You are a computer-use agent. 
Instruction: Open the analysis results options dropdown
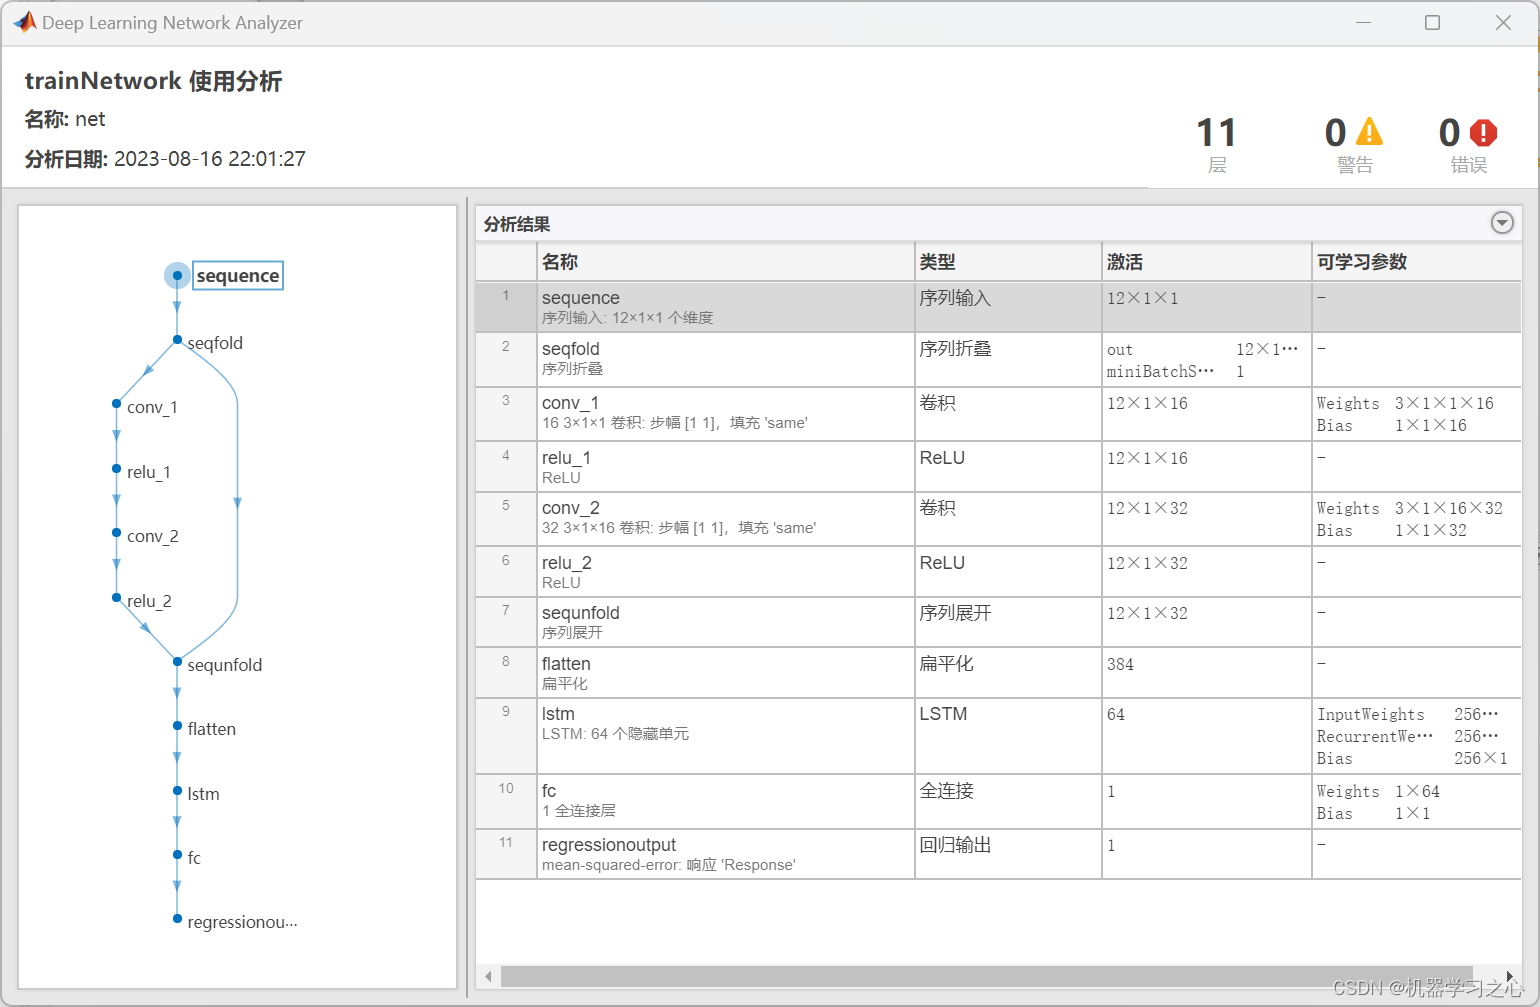(1502, 223)
